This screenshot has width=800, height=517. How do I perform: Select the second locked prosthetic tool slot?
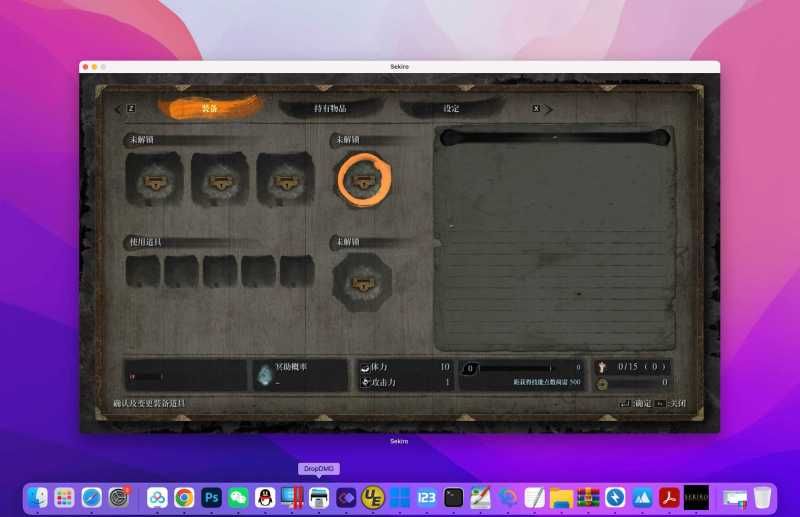coord(220,179)
